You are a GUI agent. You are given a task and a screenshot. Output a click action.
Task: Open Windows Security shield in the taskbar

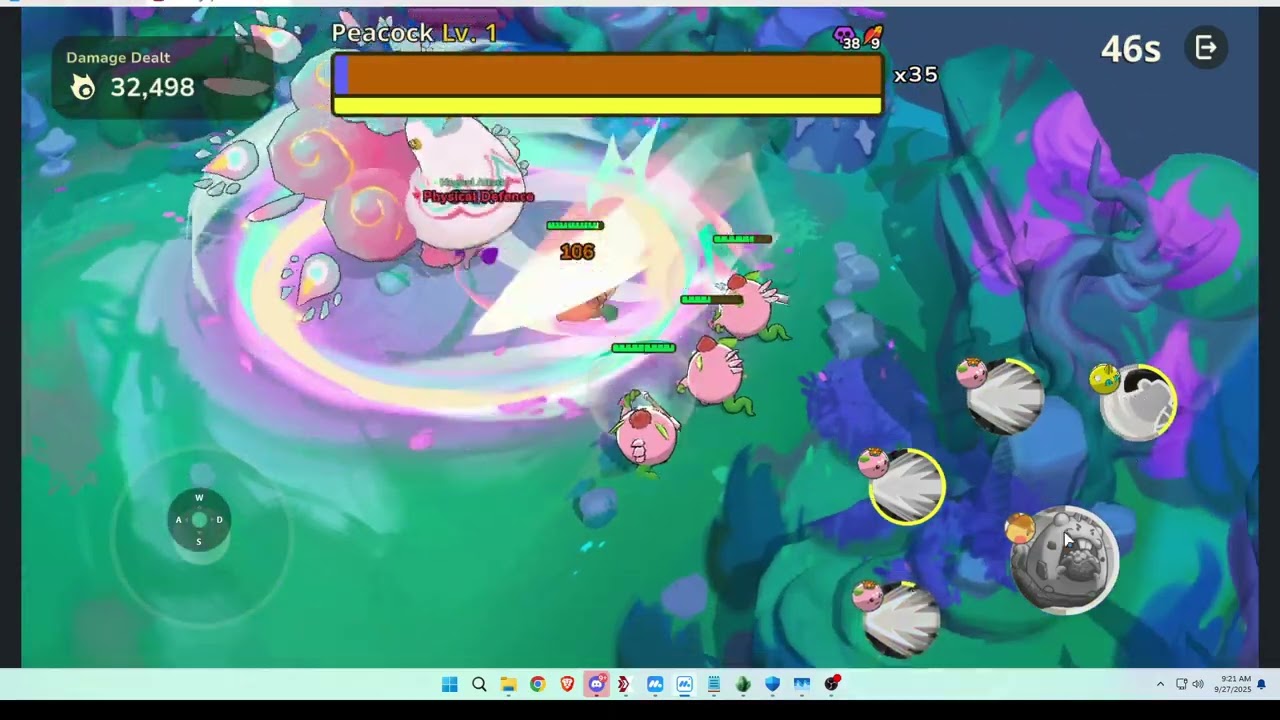(772, 684)
